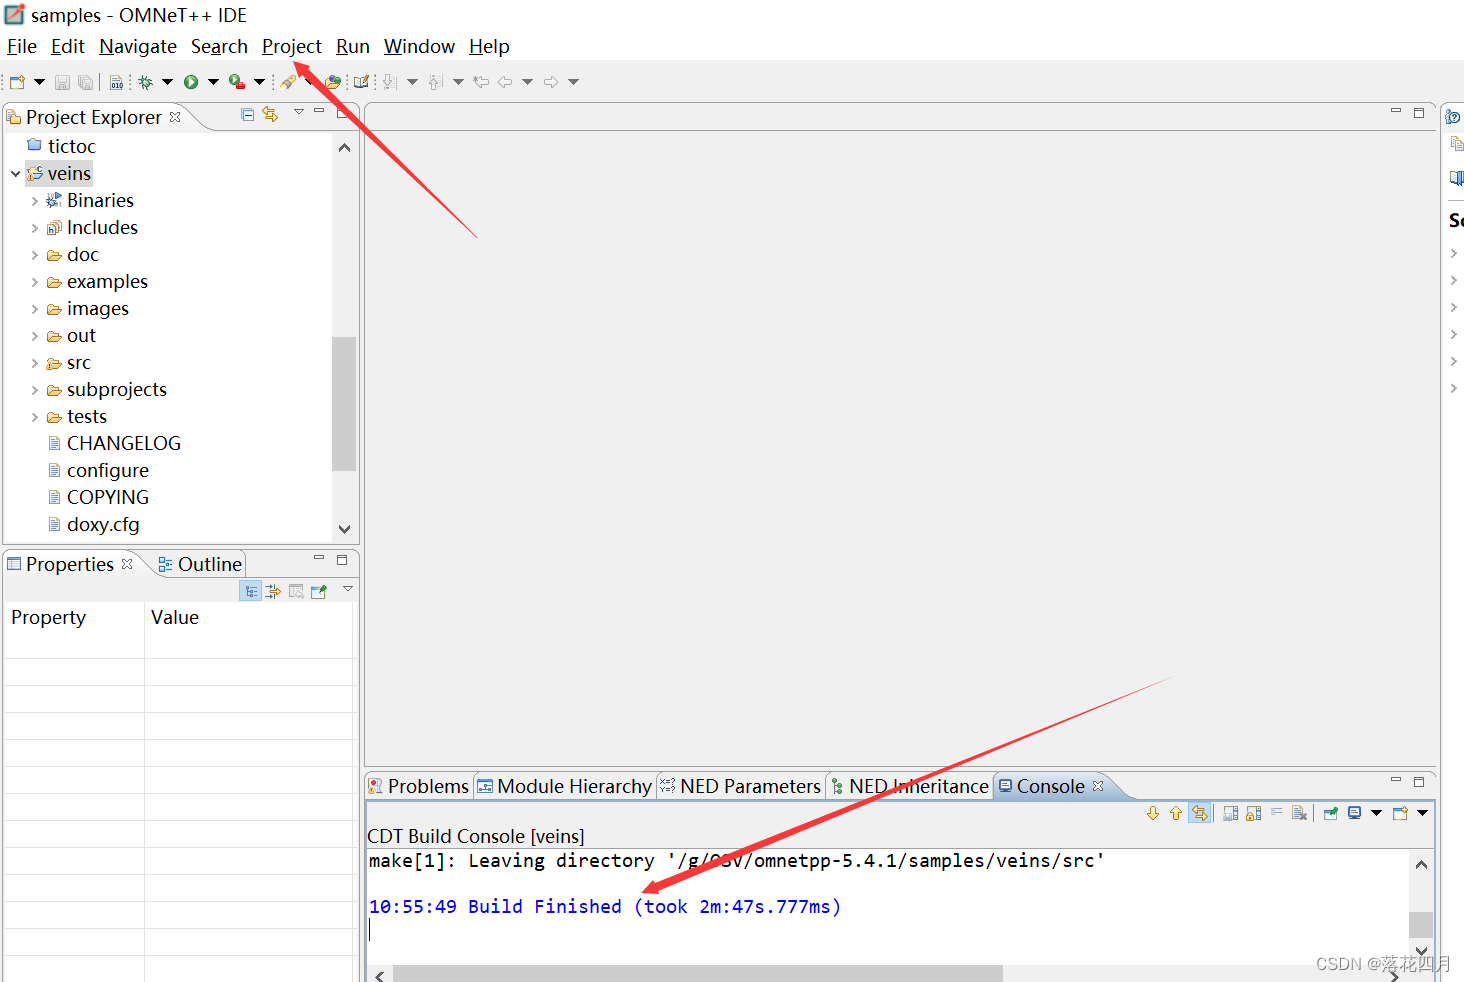Open the Run menu

click(x=353, y=46)
